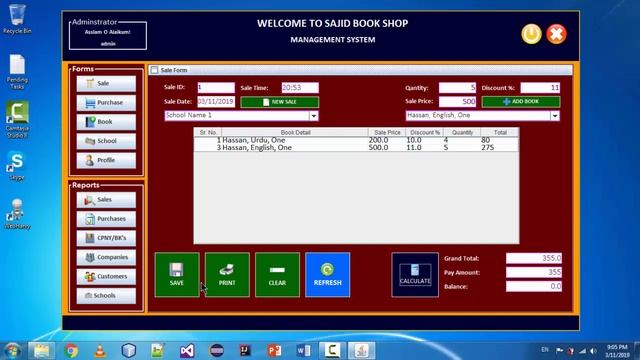Click the Sale Price column header
The width and height of the screenshot is (640, 360).
(x=387, y=132)
